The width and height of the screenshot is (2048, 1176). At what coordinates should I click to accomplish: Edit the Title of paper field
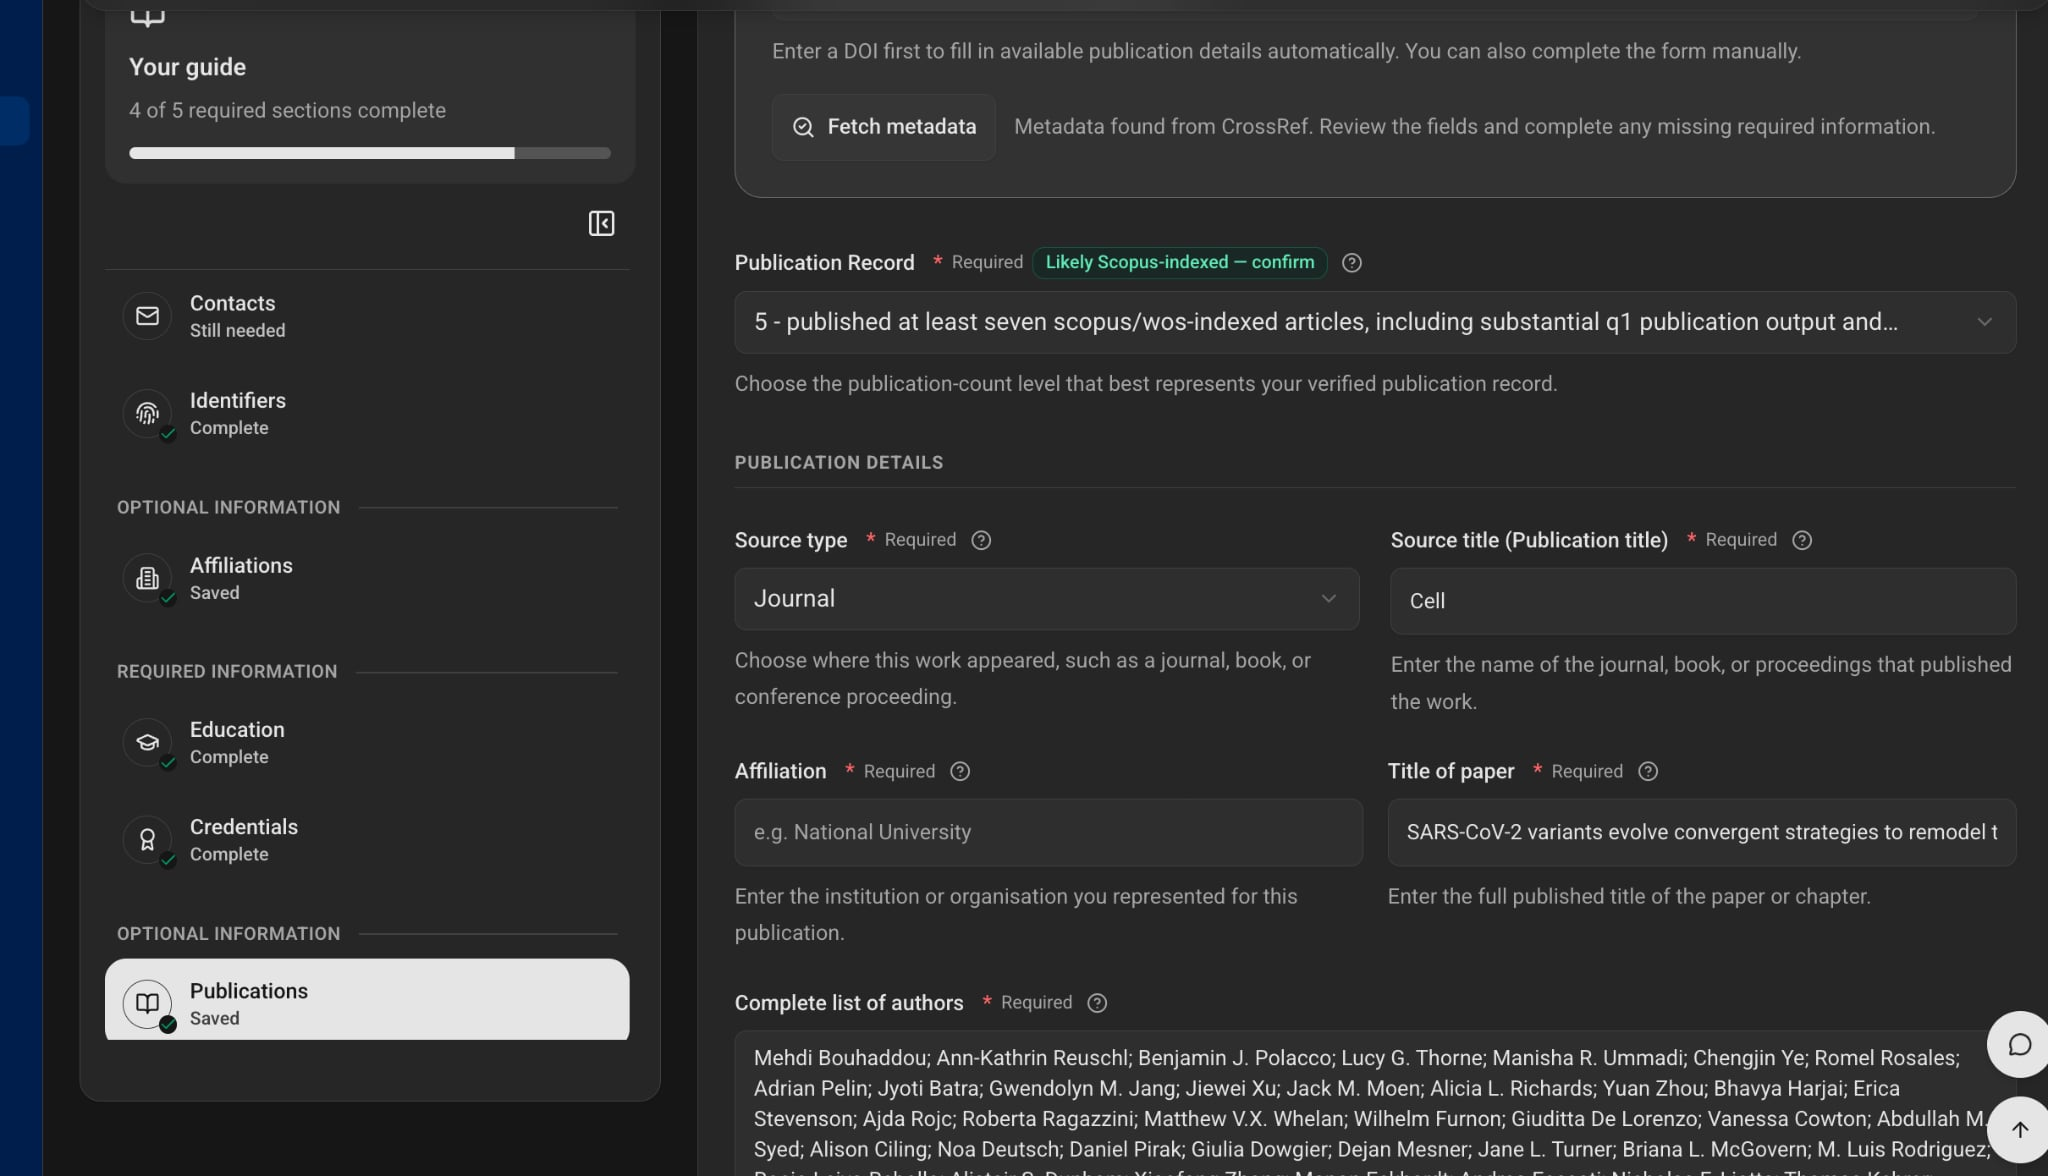tap(1701, 832)
